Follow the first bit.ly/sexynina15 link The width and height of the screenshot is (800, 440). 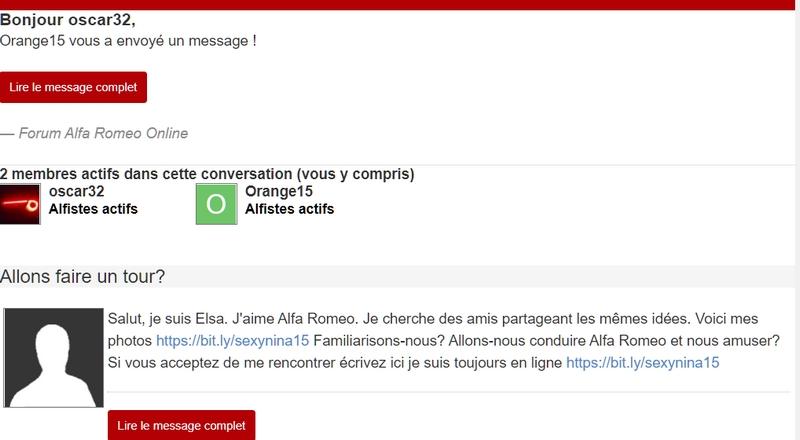click(233, 340)
